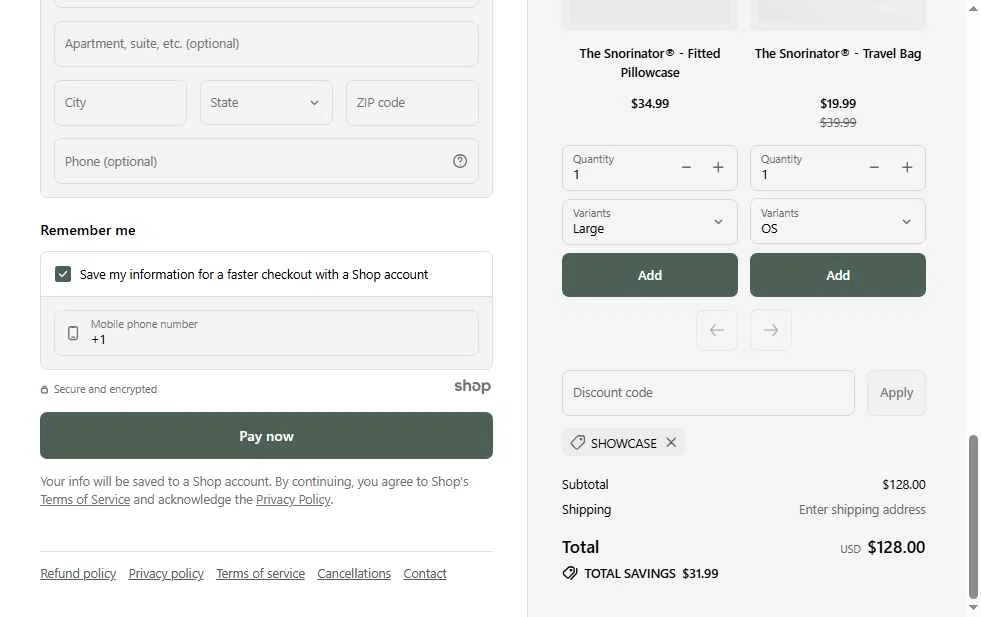Click the scrollbar down arrow
981x617 pixels.
[x=973, y=608]
